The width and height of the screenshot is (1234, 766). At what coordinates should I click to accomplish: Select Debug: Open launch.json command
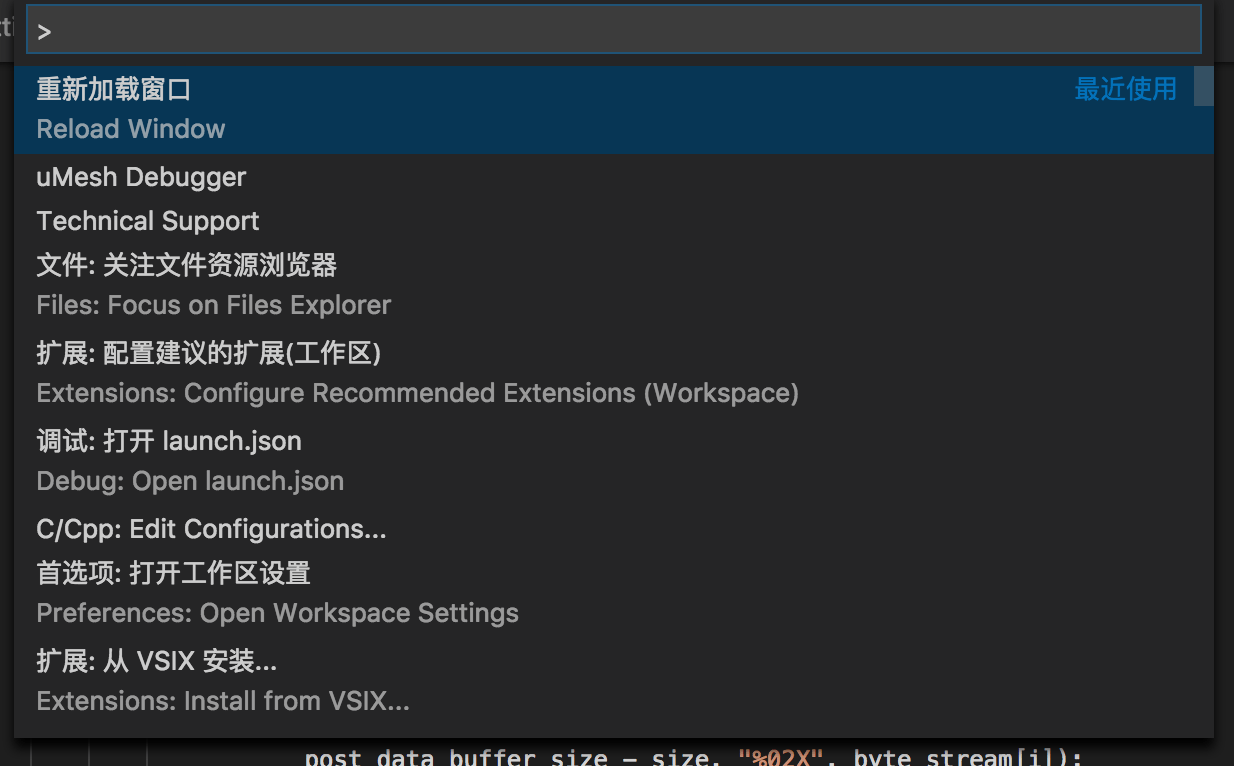614,461
